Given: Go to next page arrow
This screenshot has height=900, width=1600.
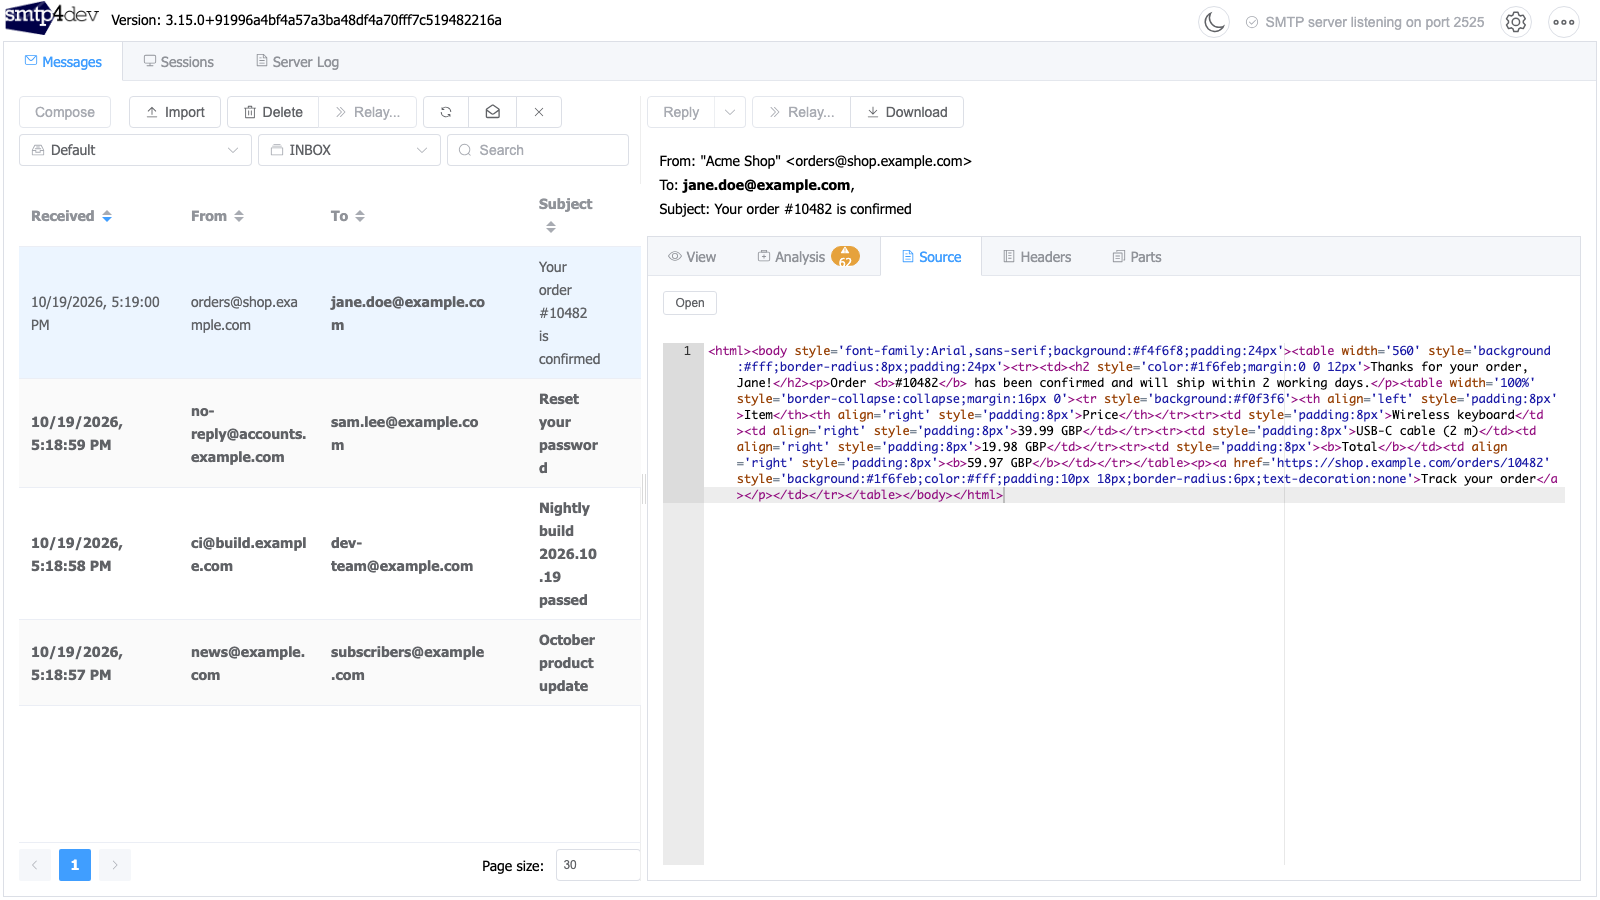Looking at the screenshot, I should 115,865.
